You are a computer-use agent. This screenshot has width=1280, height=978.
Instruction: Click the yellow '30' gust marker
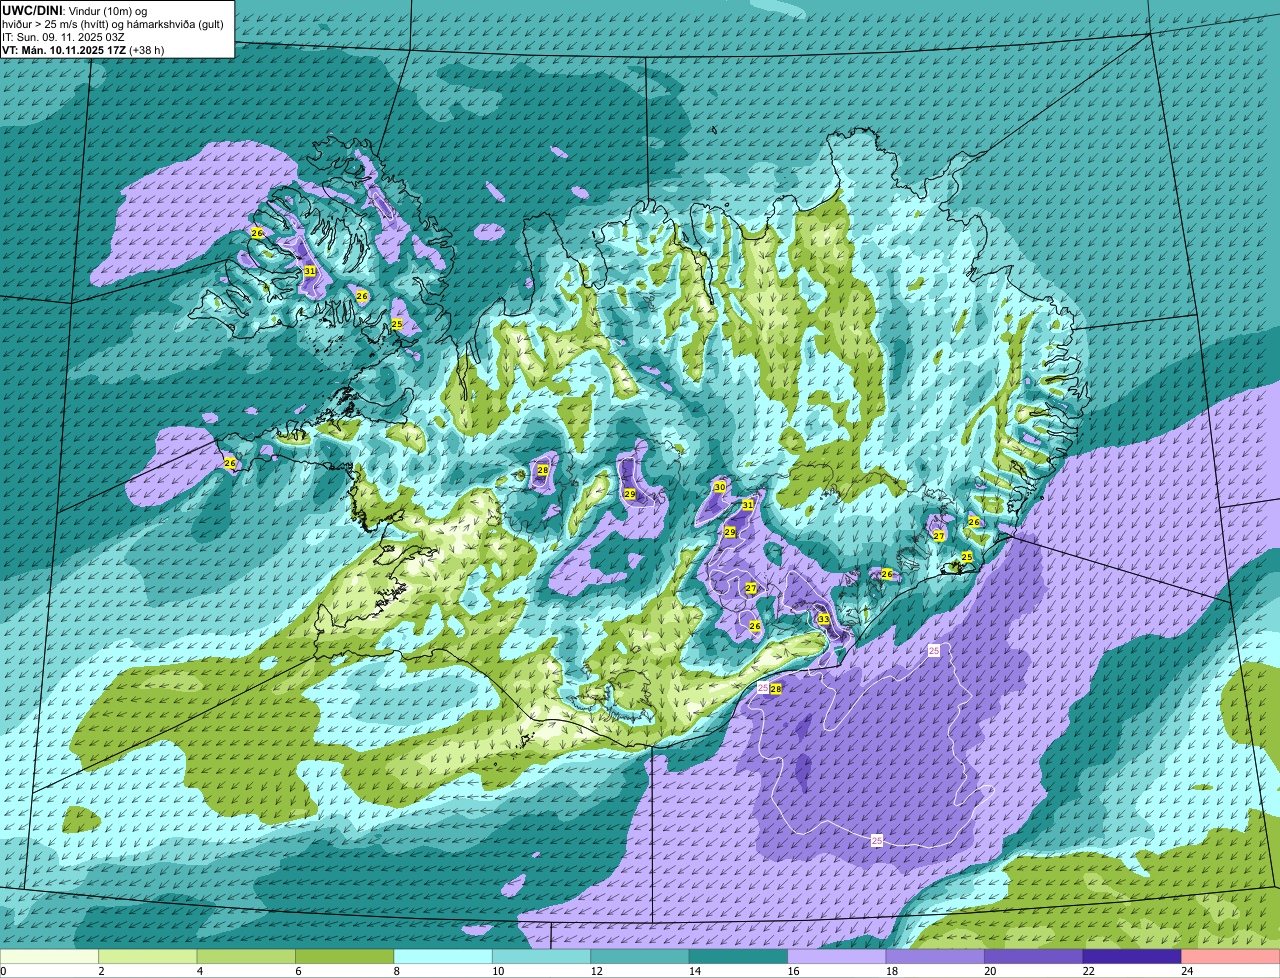[720, 487]
